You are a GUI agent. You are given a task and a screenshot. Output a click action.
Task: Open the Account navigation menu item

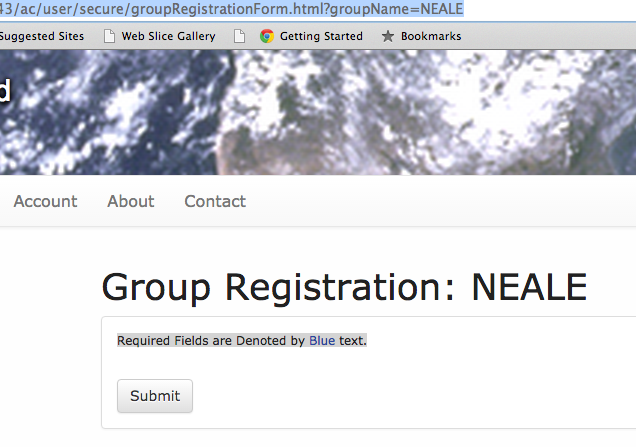[x=45, y=201]
